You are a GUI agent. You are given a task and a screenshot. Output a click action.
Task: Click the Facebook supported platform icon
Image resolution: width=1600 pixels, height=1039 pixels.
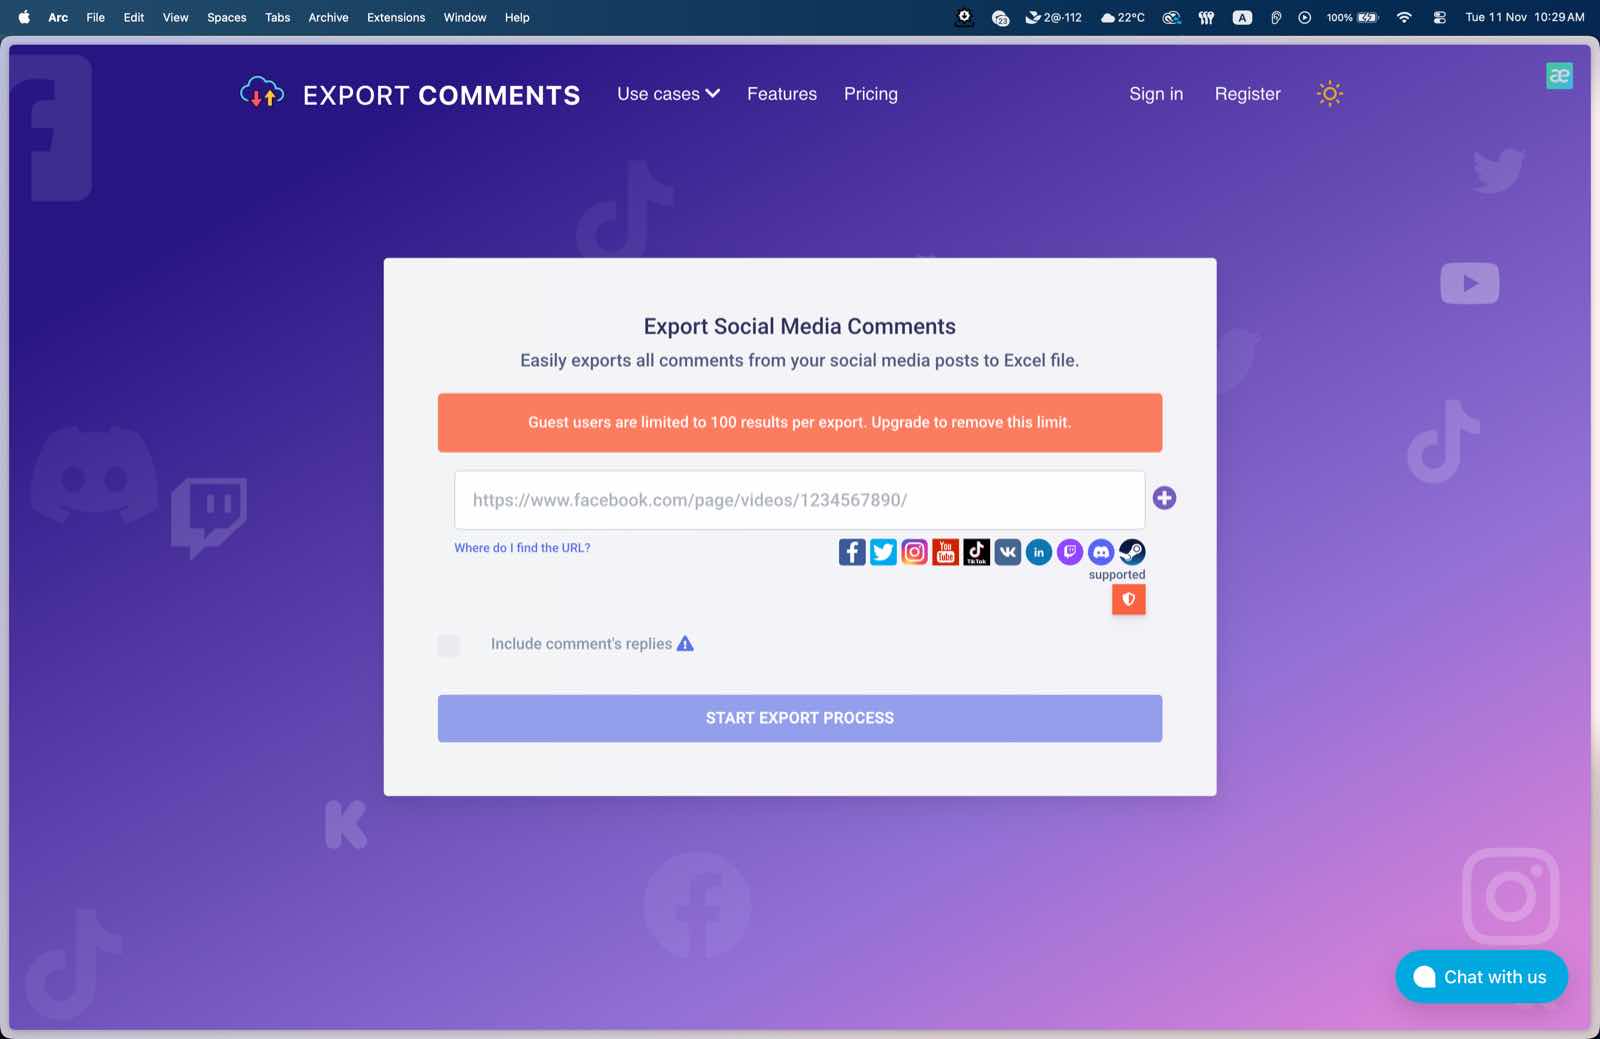pos(852,552)
